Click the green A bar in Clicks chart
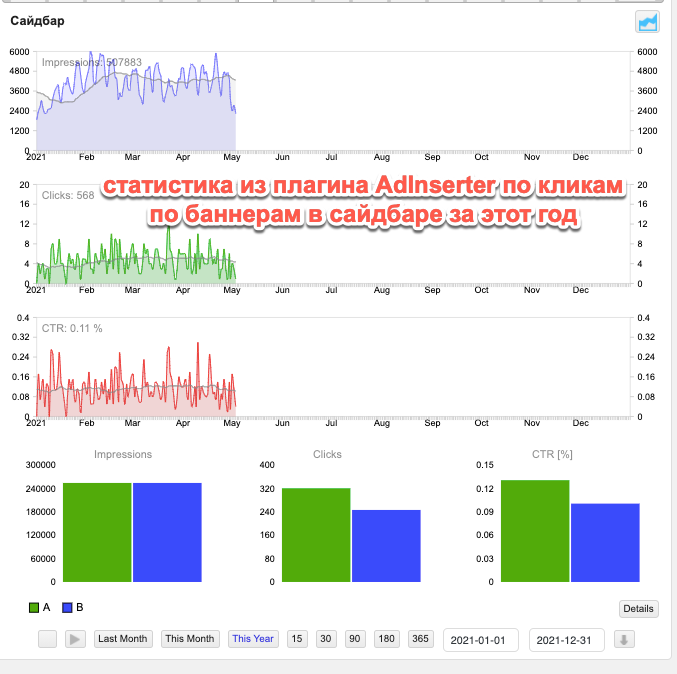The image size is (677, 674). click(316, 535)
